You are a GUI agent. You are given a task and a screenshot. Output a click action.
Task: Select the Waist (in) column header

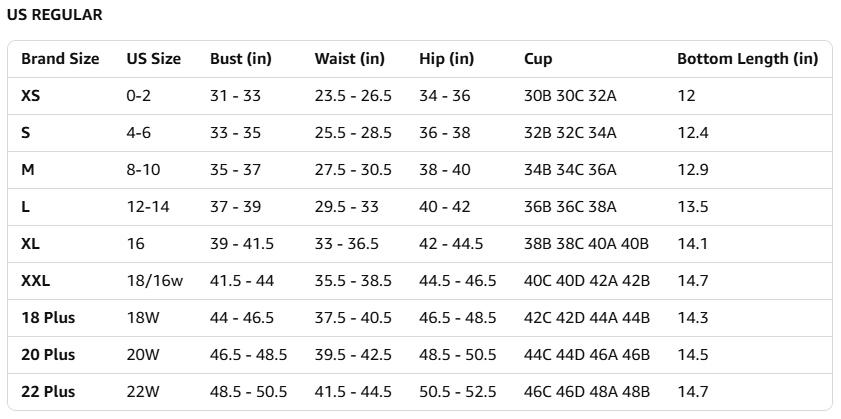point(349,59)
